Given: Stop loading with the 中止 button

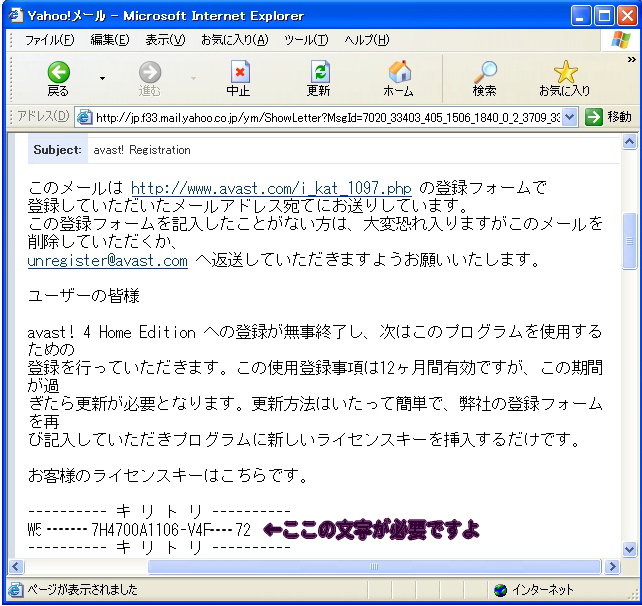Looking at the screenshot, I should point(239,79).
